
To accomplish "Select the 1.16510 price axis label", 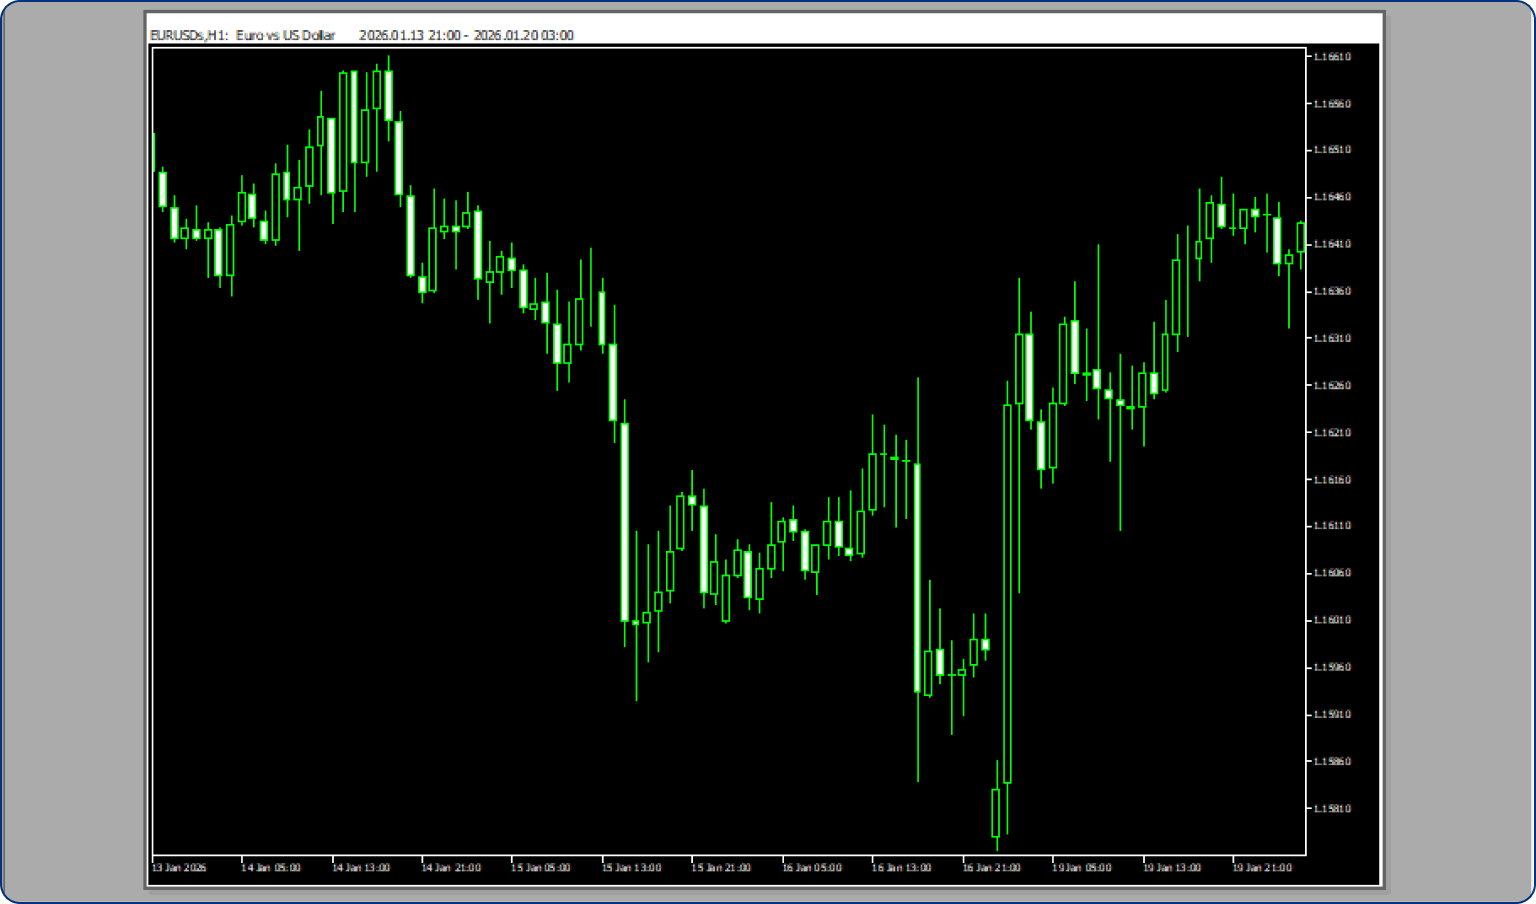I will coord(1331,150).
